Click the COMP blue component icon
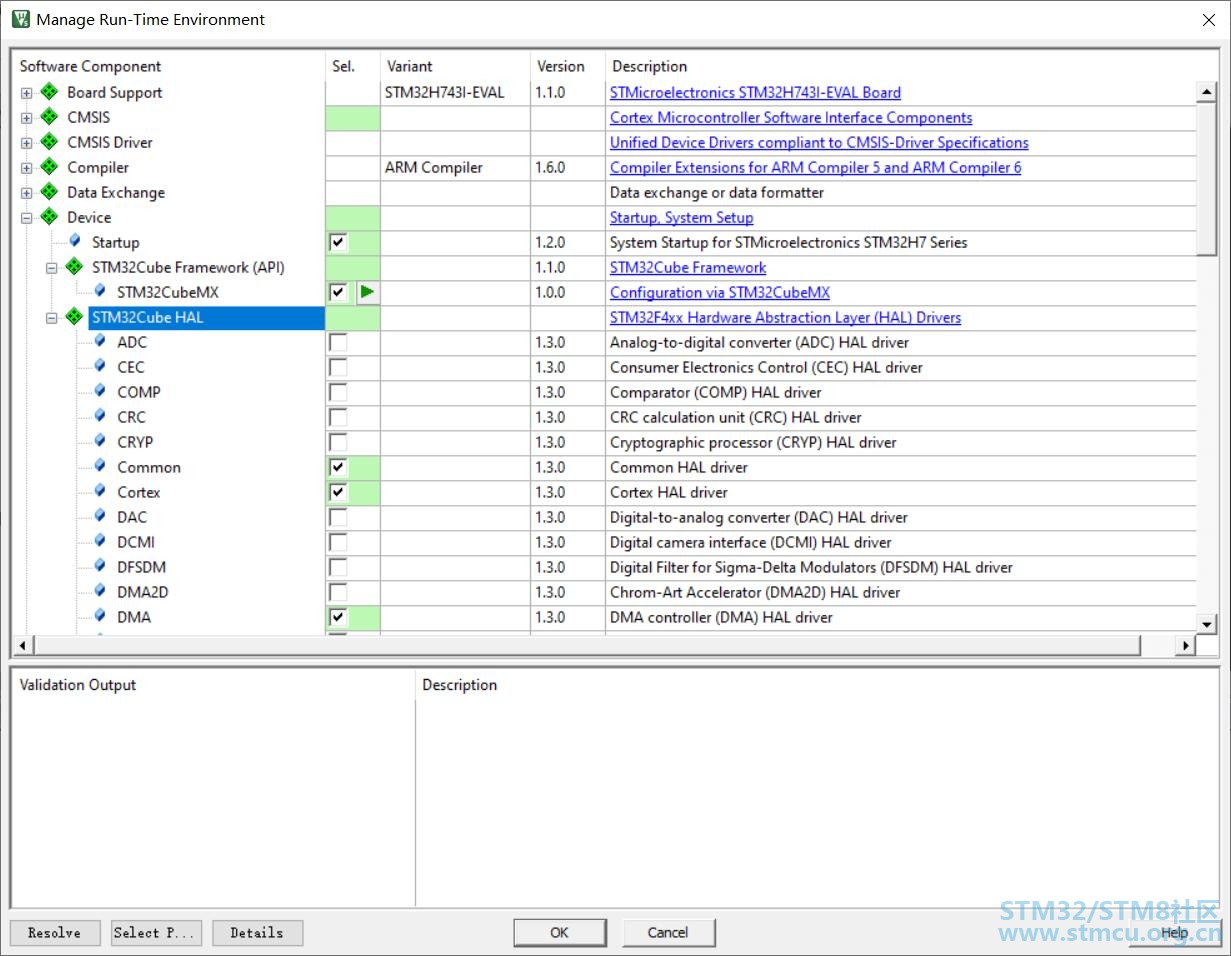The image size is (1231, 956). pyautogui.click(x=100, y=391)
